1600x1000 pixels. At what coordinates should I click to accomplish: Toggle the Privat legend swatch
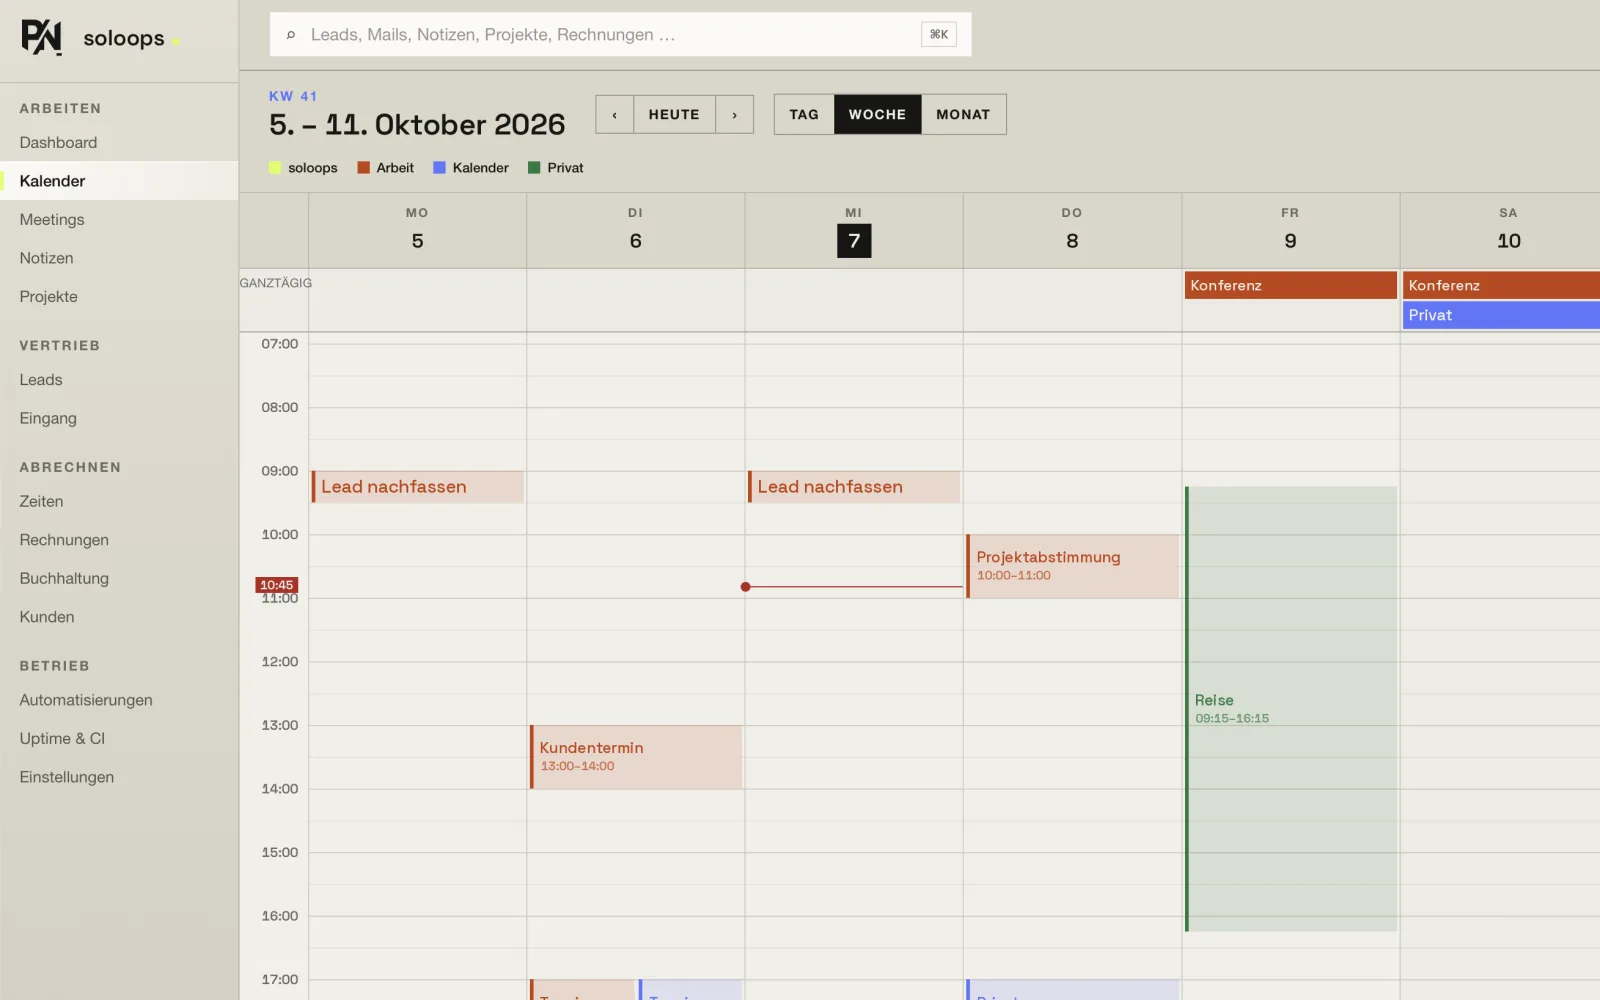pyautogui.click(x=534, y=168)
